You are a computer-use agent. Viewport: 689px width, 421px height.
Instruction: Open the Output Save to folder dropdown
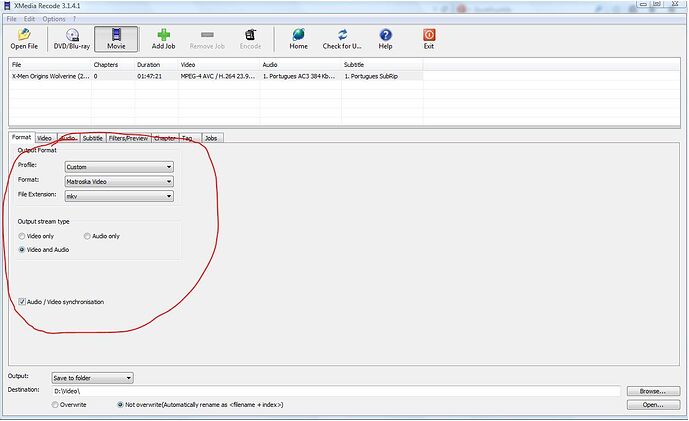tap(92, 378)
